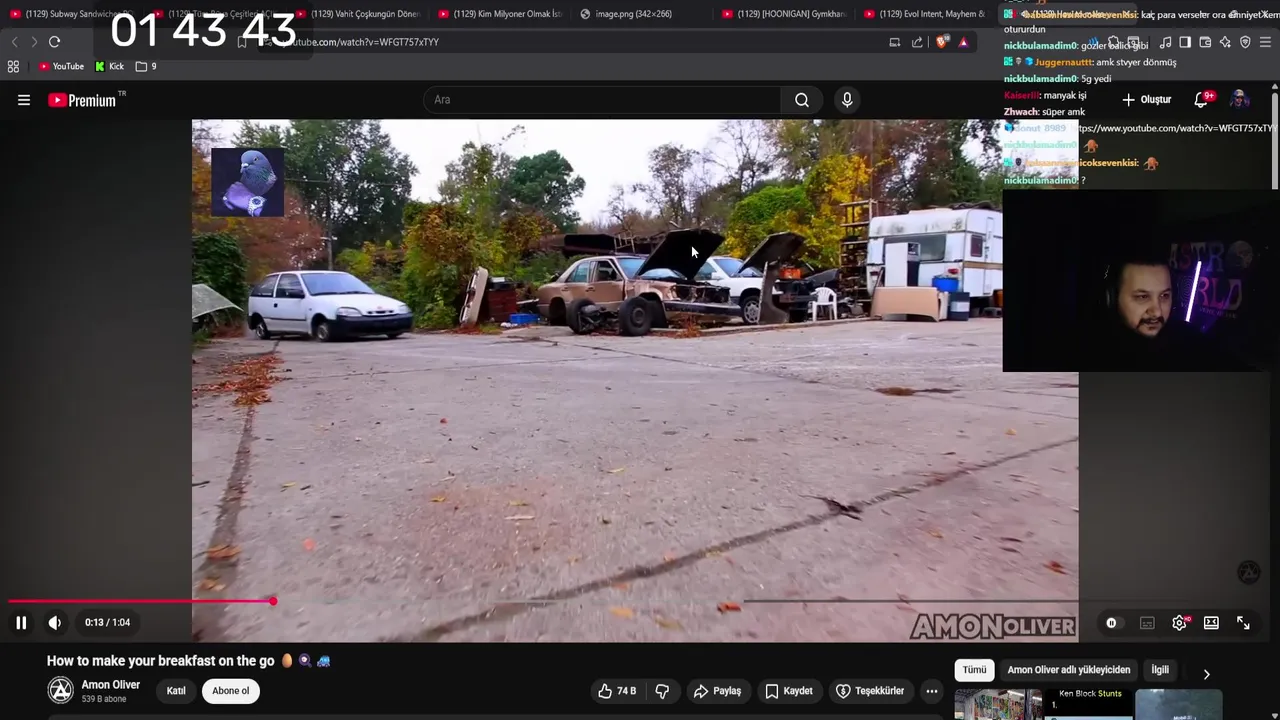
Task: Show more filter chips with right chevron
Action: [x=1206, y=674]
